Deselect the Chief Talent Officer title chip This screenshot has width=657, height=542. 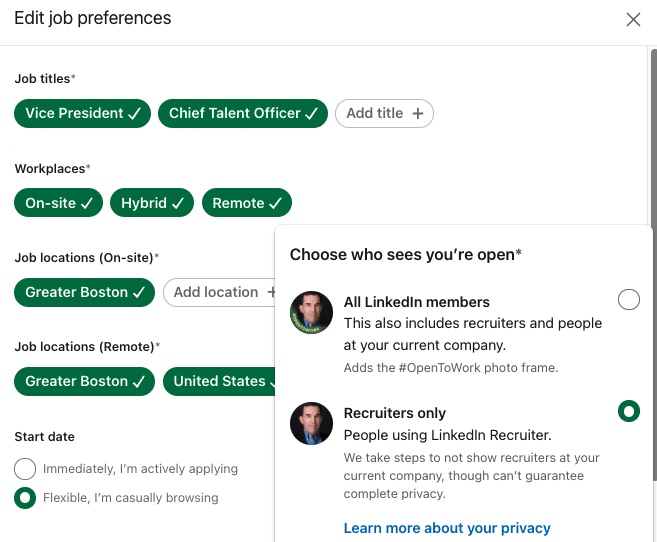pyautogui.click(x=243, y=114)
